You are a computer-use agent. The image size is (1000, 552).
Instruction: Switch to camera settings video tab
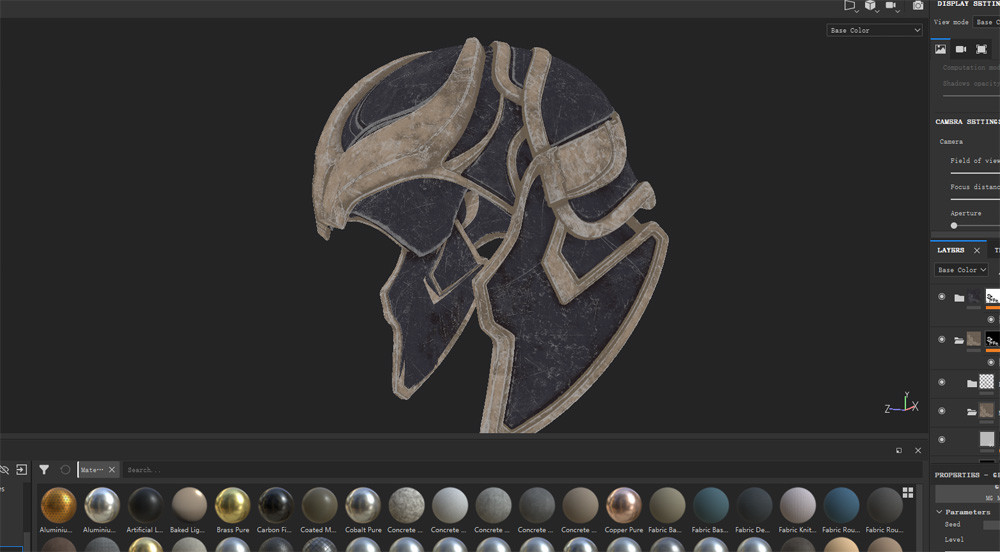click(x=960, y=49)
